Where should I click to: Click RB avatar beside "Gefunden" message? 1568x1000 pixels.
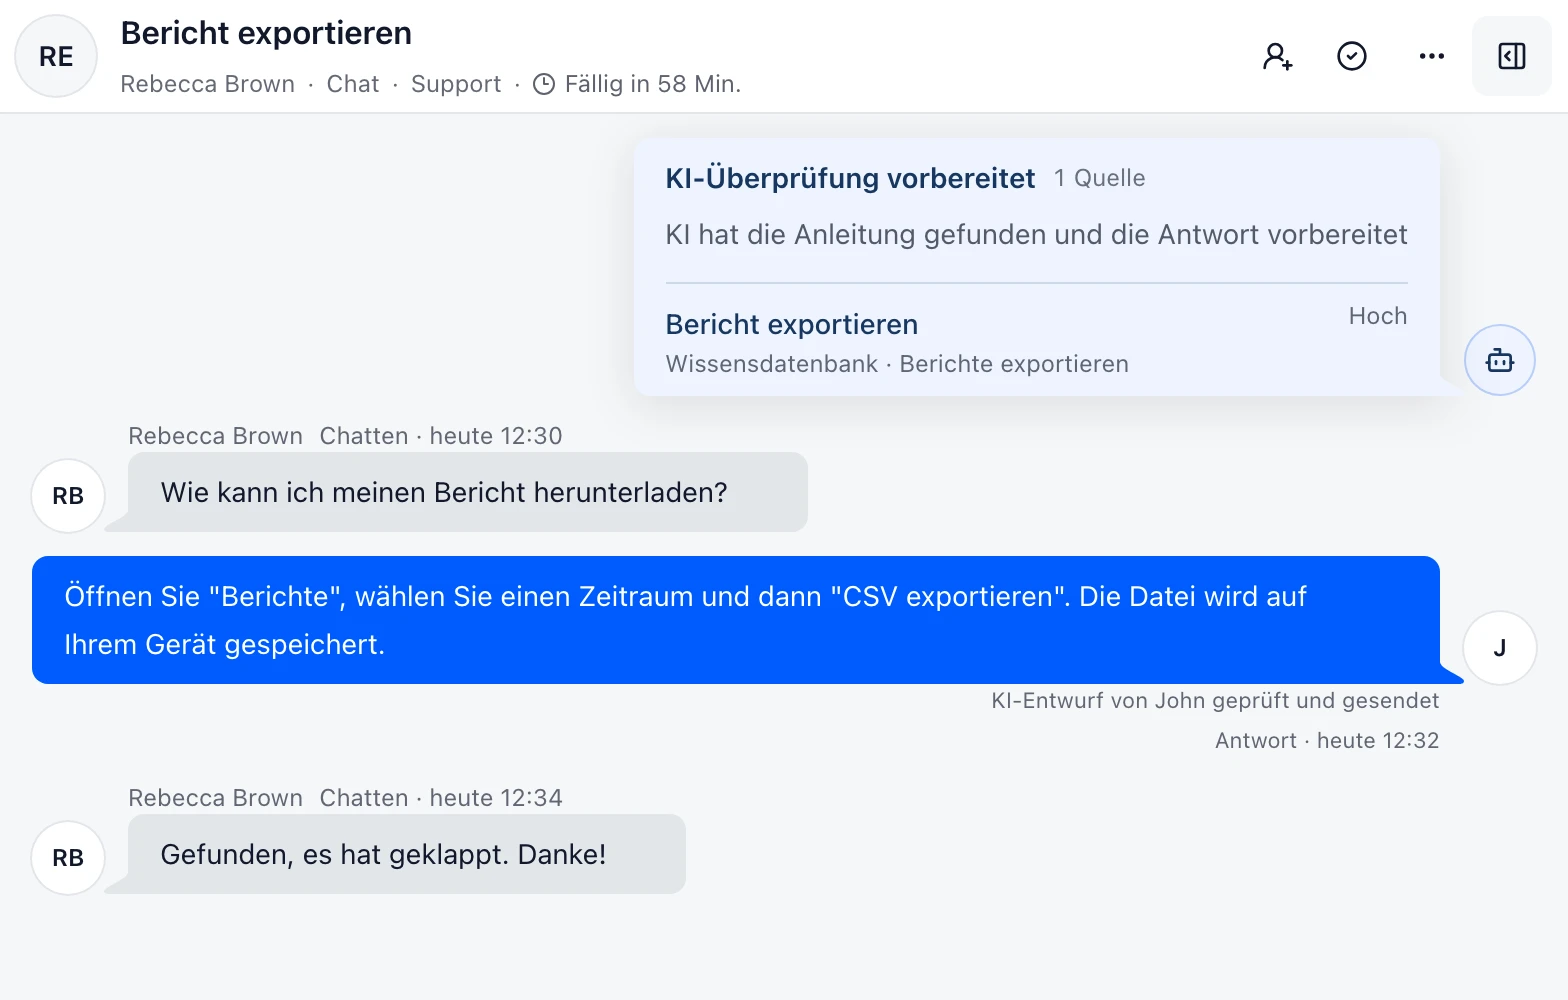pos(68,858)
